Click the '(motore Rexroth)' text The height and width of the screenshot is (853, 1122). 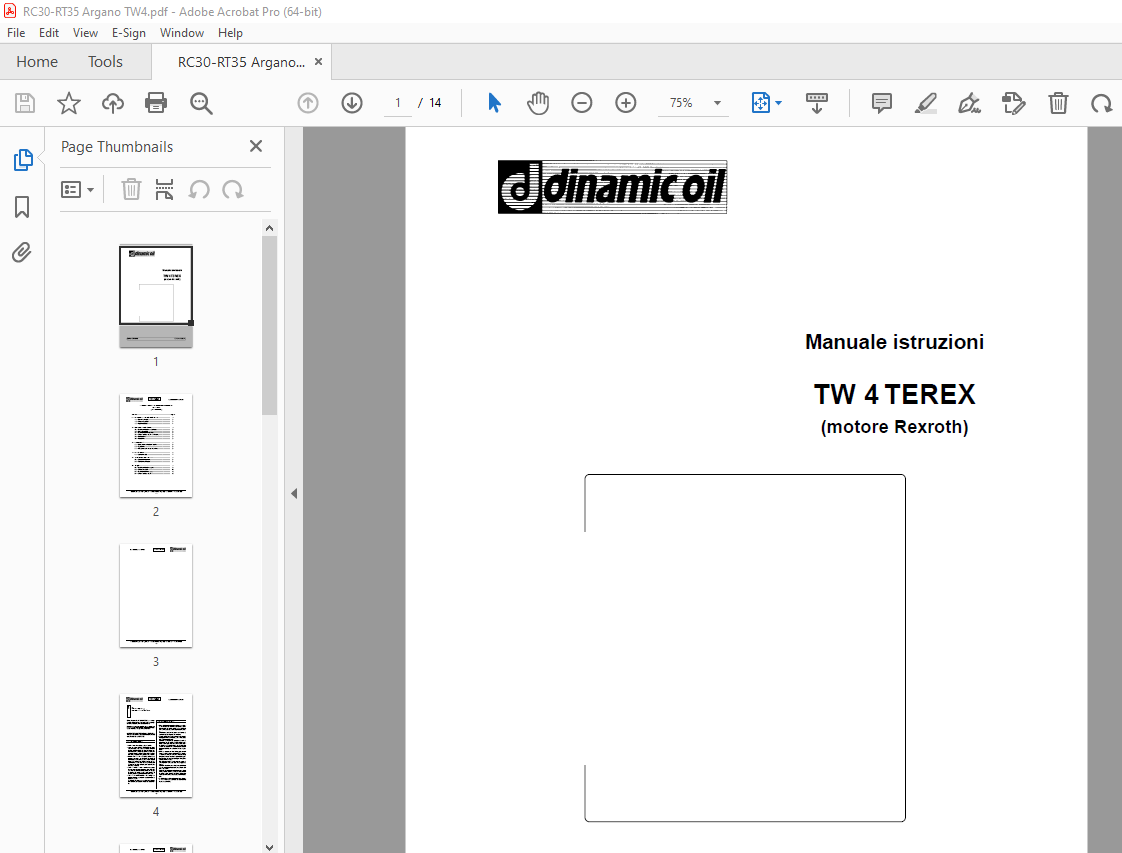click(894, 427)
